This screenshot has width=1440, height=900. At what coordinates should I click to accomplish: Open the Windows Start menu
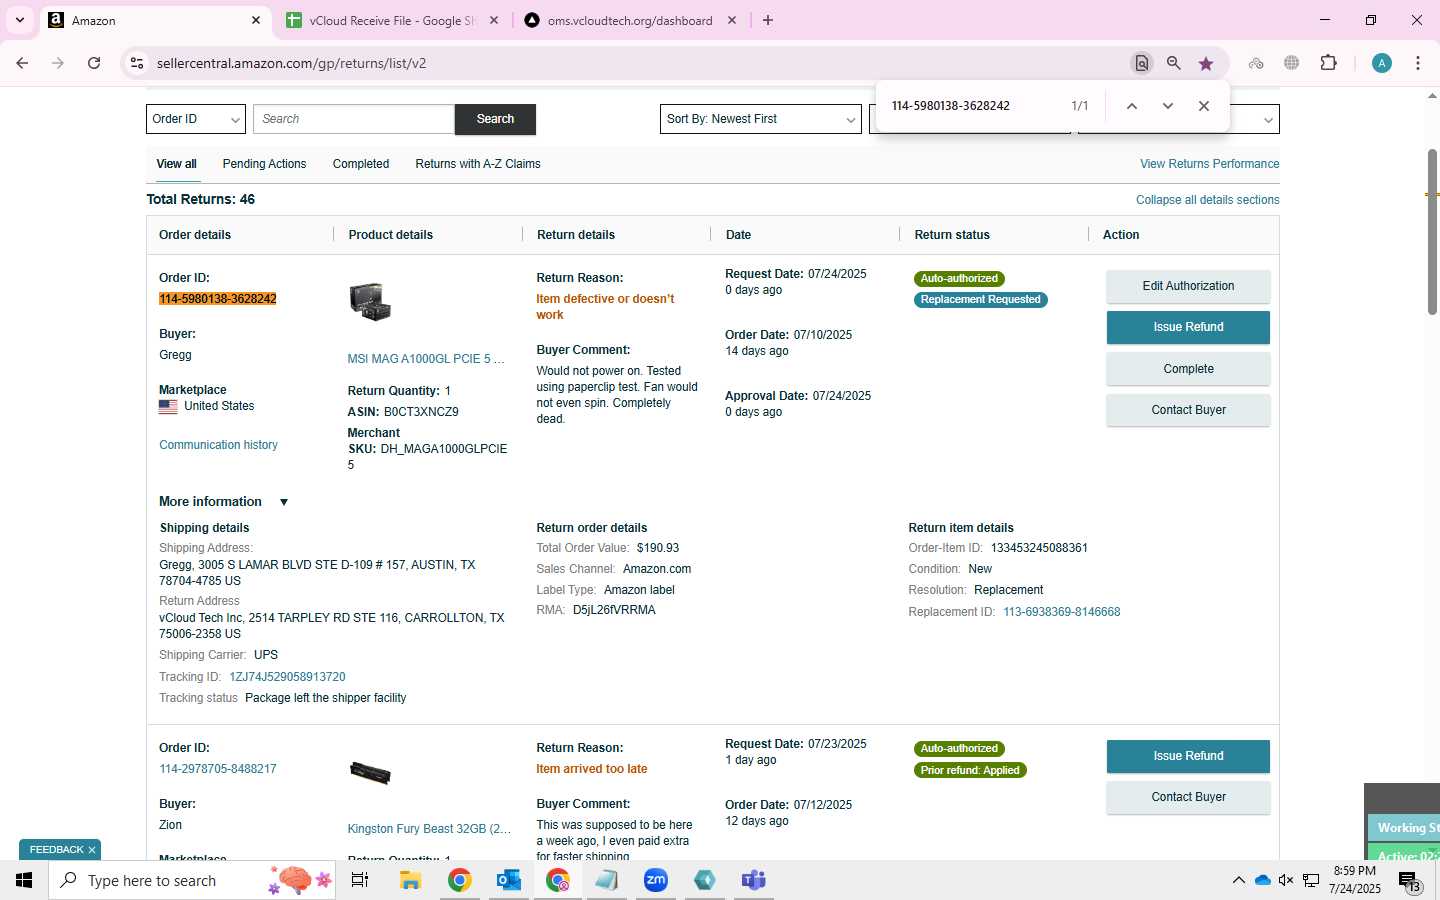(x=24, y=880)
